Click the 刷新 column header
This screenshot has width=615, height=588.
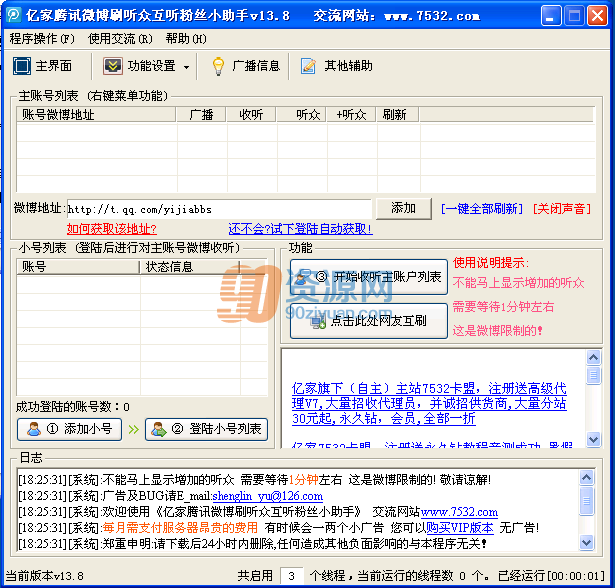pyautogui.click(x=398, y=115)
